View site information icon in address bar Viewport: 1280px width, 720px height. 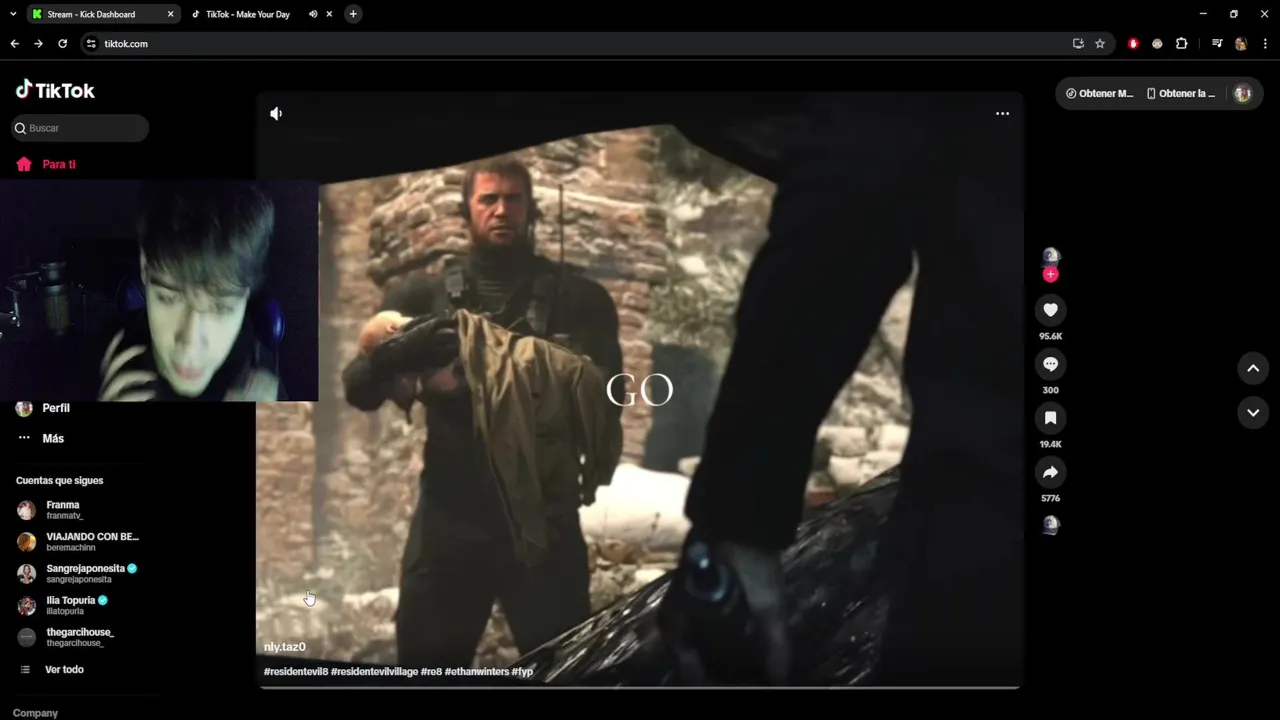(x=91, y=44)
